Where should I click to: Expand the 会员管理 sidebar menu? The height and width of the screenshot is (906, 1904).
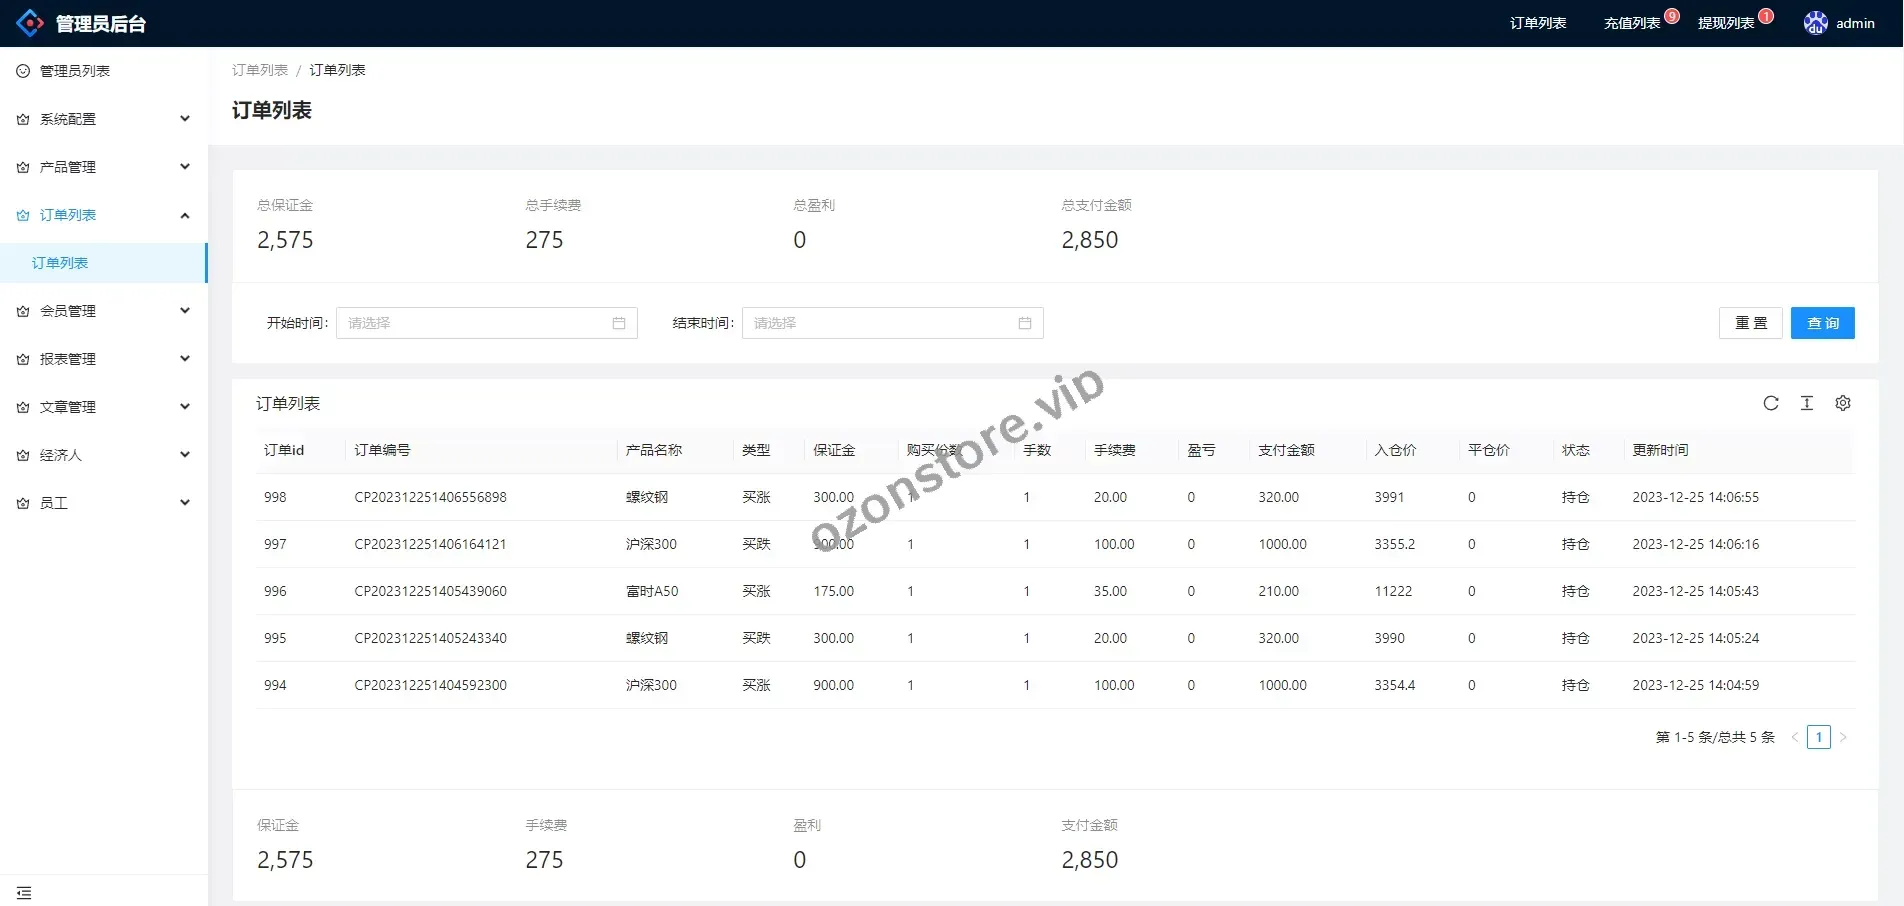coord(103,311)
